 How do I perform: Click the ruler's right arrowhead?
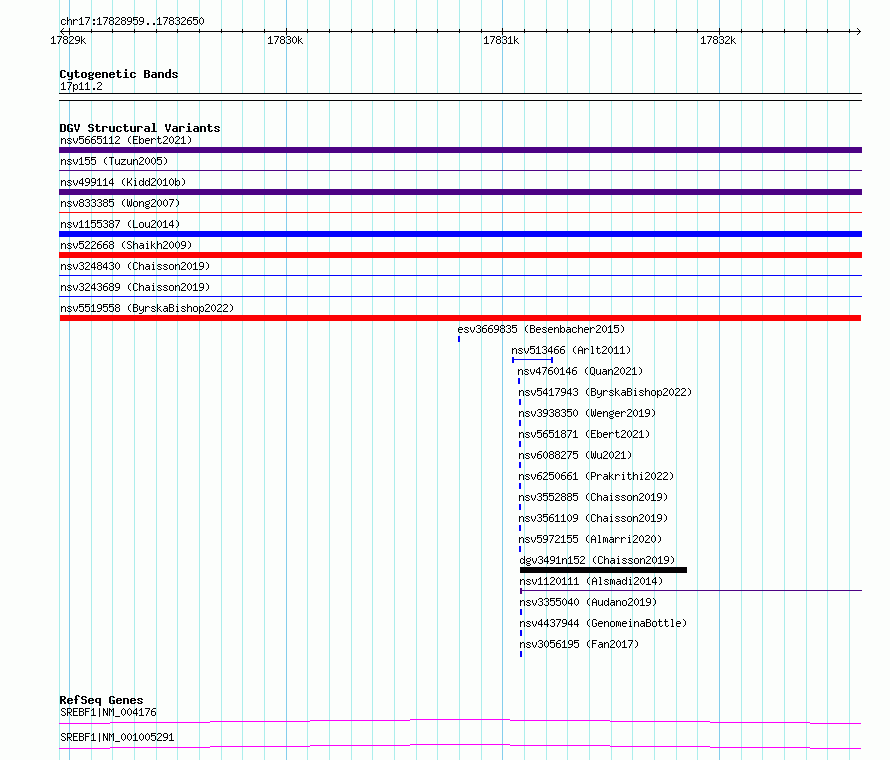(859, 31)
